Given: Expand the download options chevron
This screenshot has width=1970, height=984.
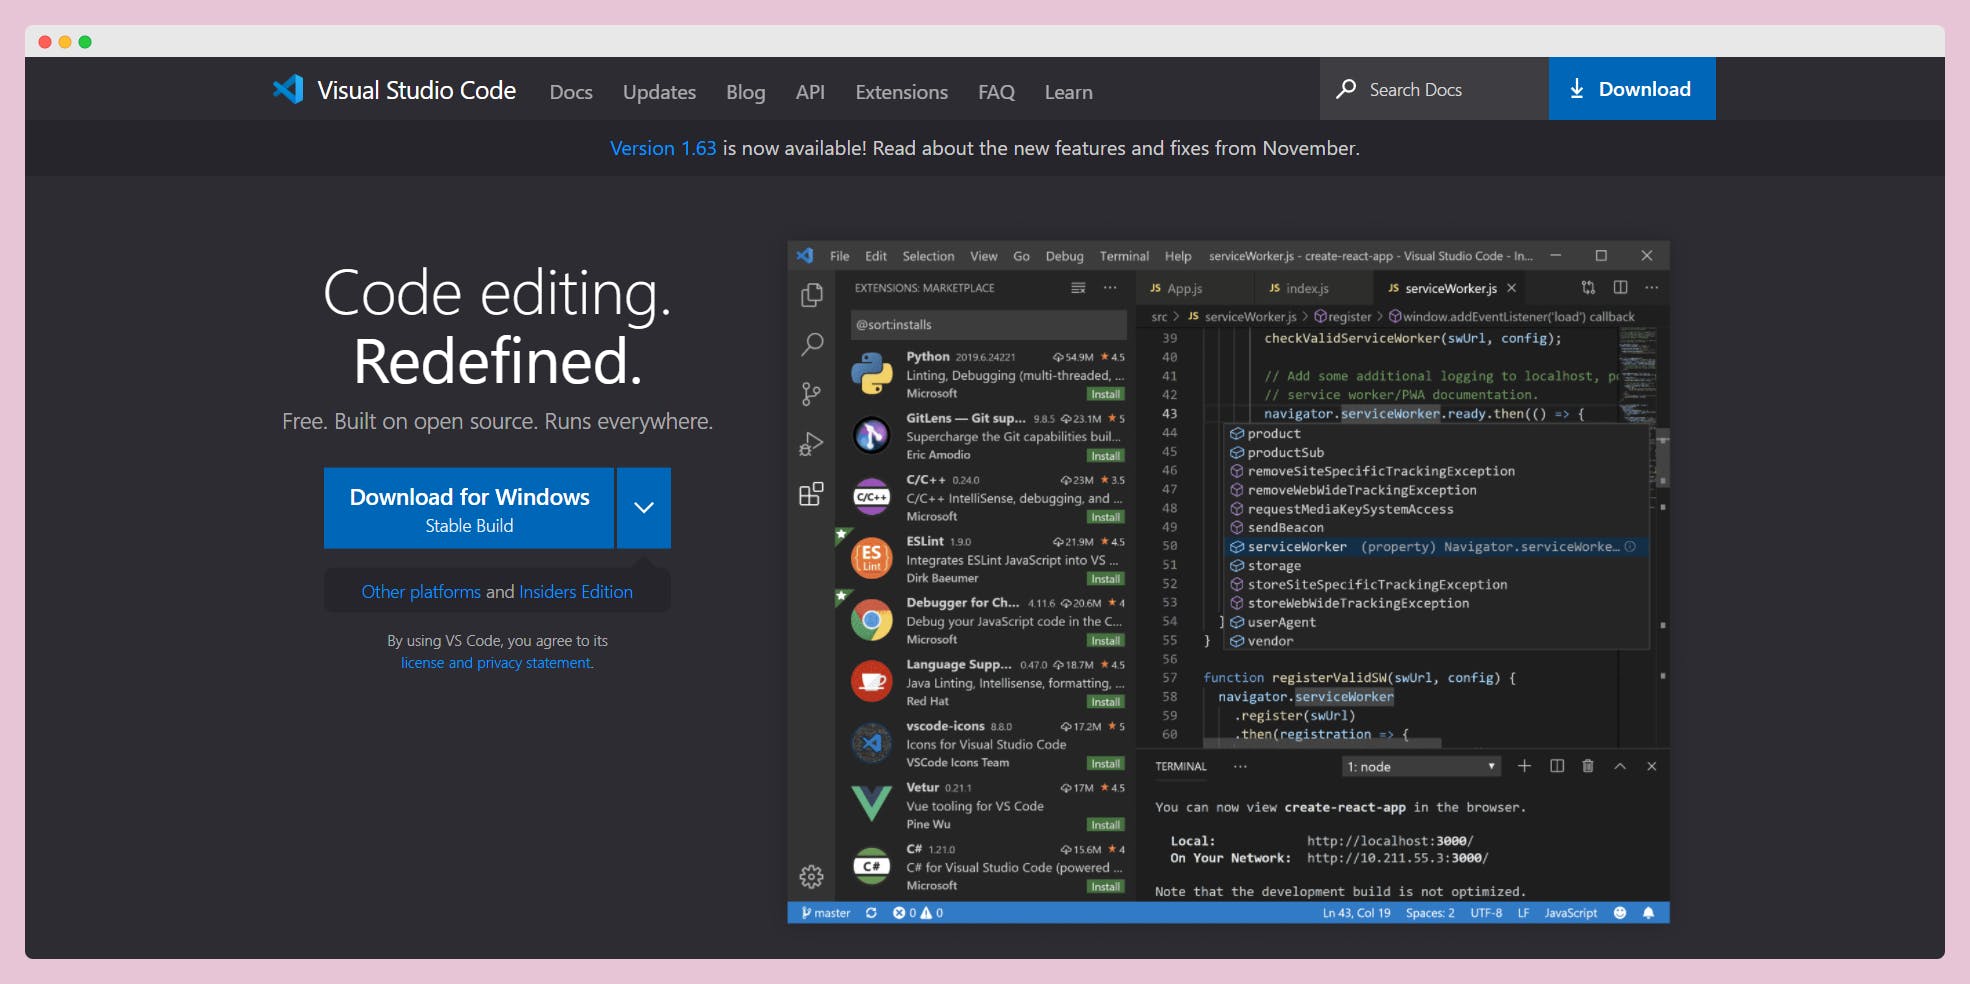Looking at the screenshot, I should tap(644, 508).
